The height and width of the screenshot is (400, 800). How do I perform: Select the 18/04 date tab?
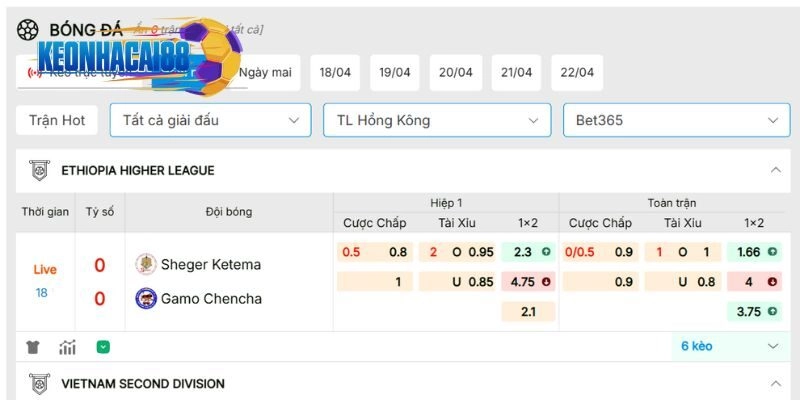[x=335, y=72]
